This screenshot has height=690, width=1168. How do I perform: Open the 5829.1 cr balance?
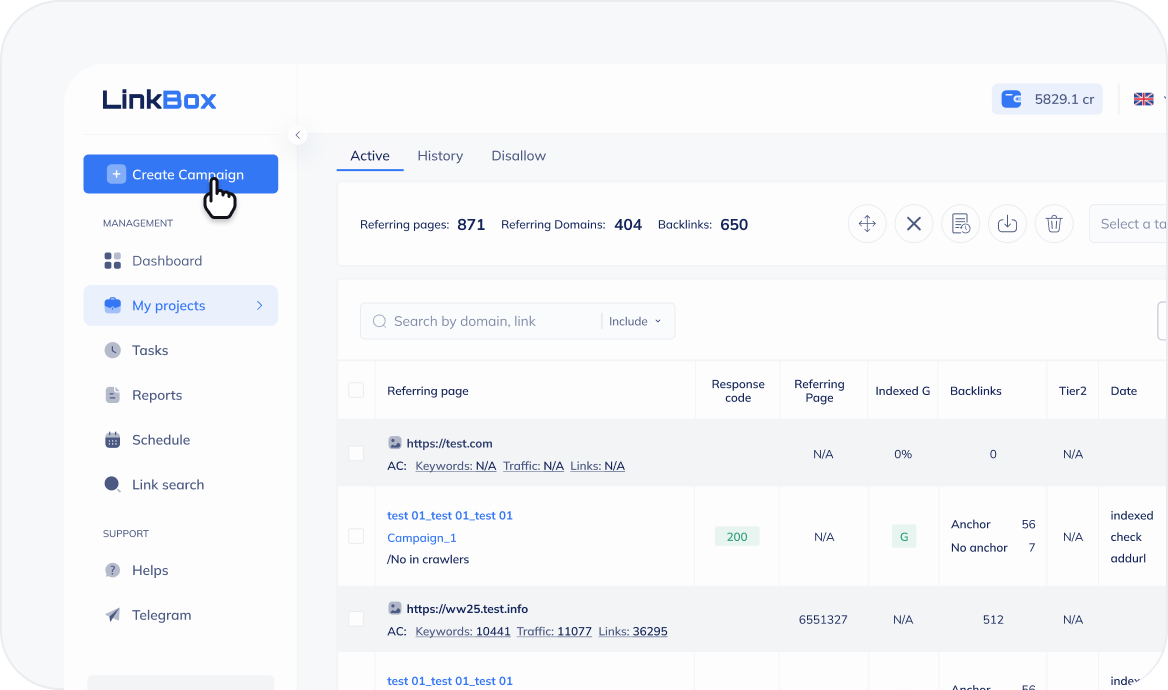point(1047,99)
